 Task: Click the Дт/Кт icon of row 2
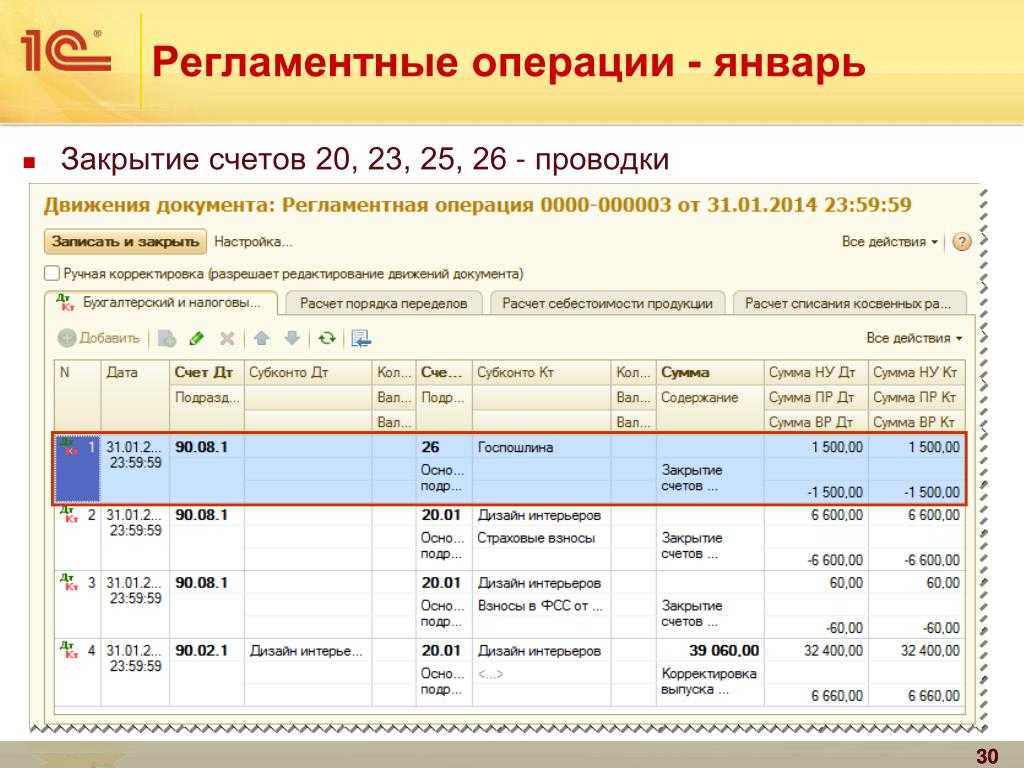pyautogui.click(x=68, y=515)
